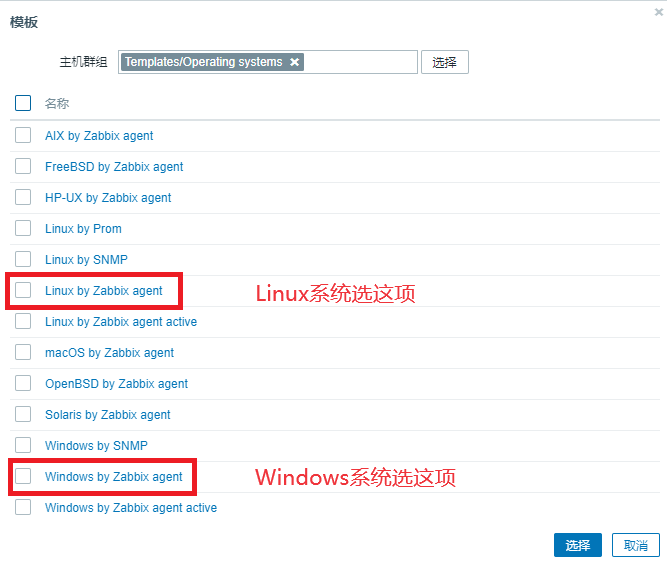The width and height of the screenshot is (667, 567).
Task: Open the host group selector with the 选择 button
Action: click(445, 62)
